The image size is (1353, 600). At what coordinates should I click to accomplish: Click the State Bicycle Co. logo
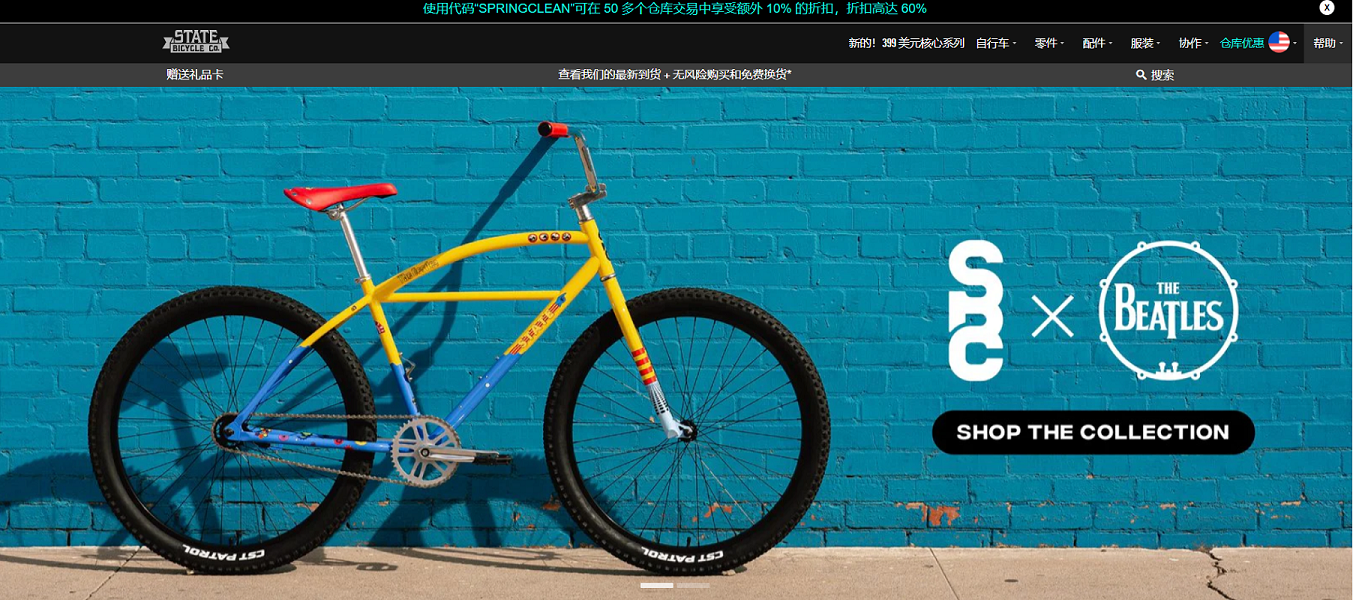click(x=196, y=42)
